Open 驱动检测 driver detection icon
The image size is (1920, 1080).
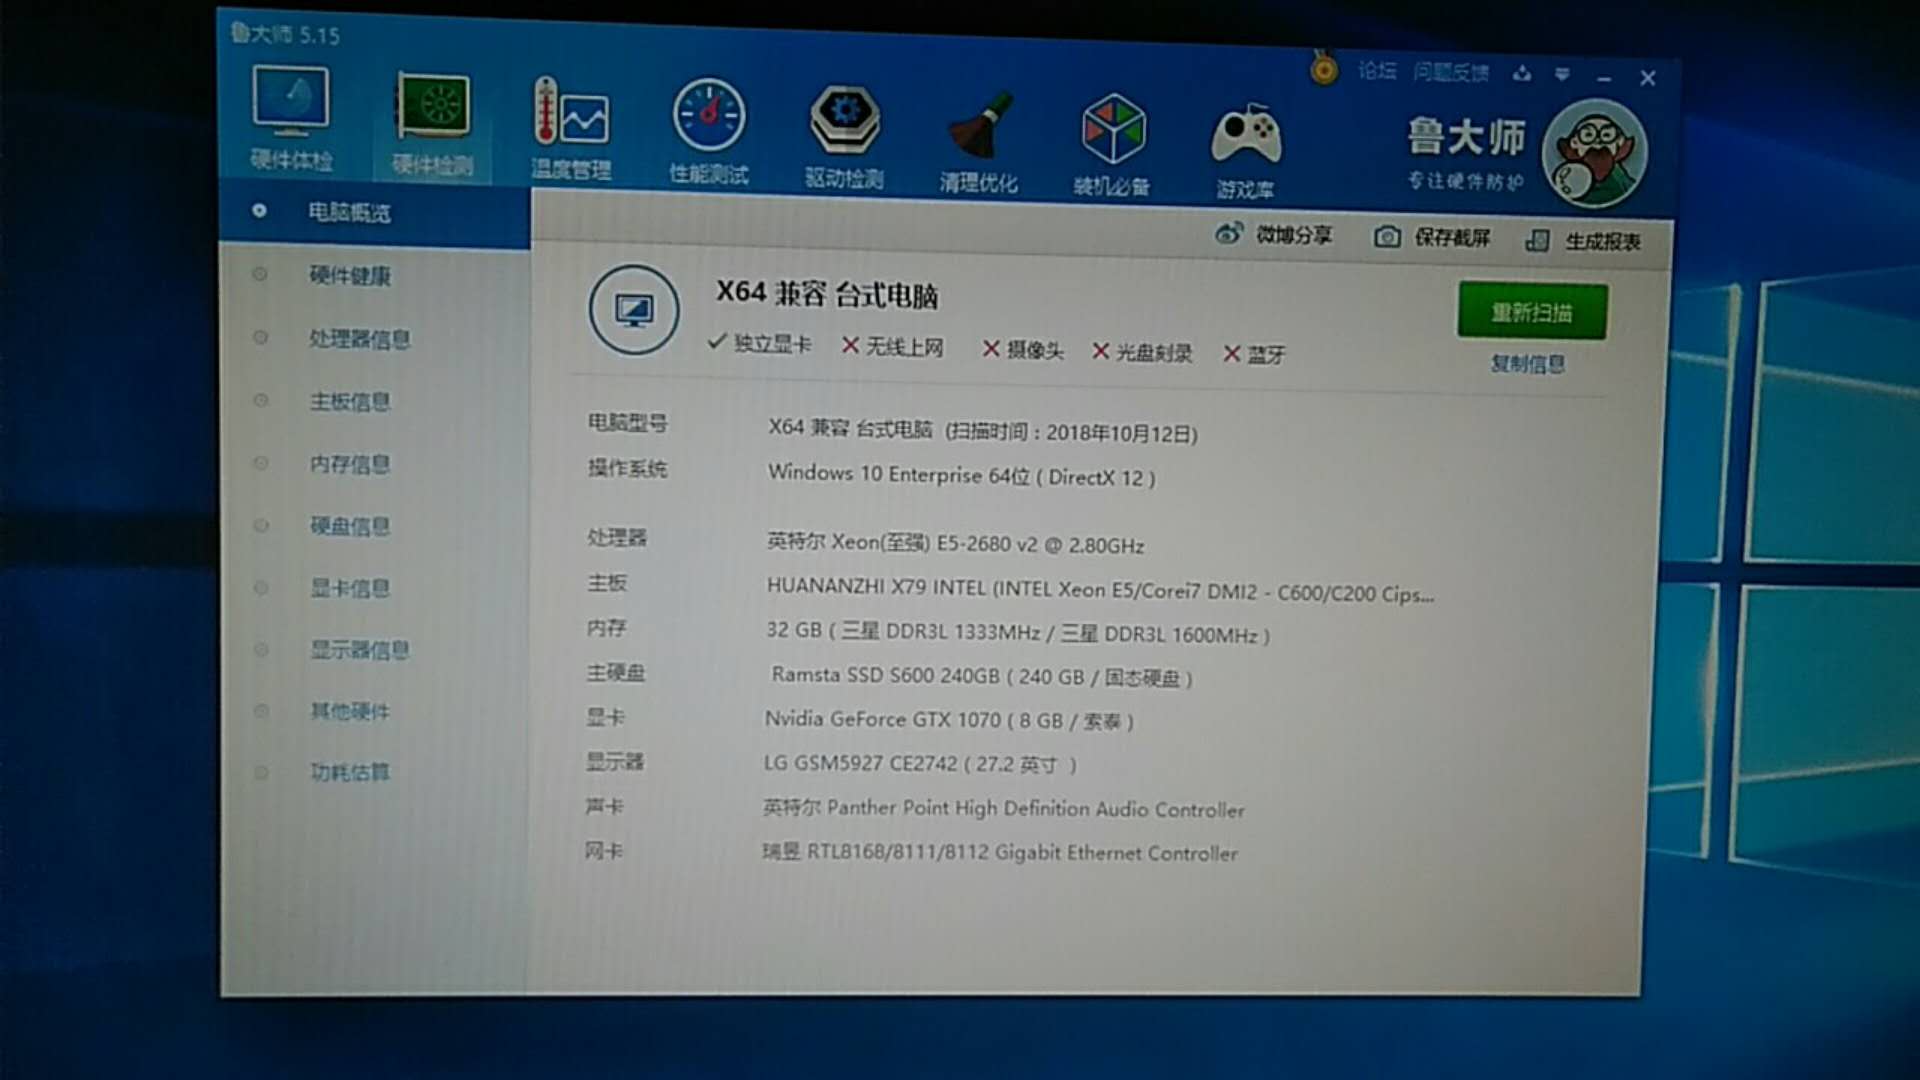845,137
